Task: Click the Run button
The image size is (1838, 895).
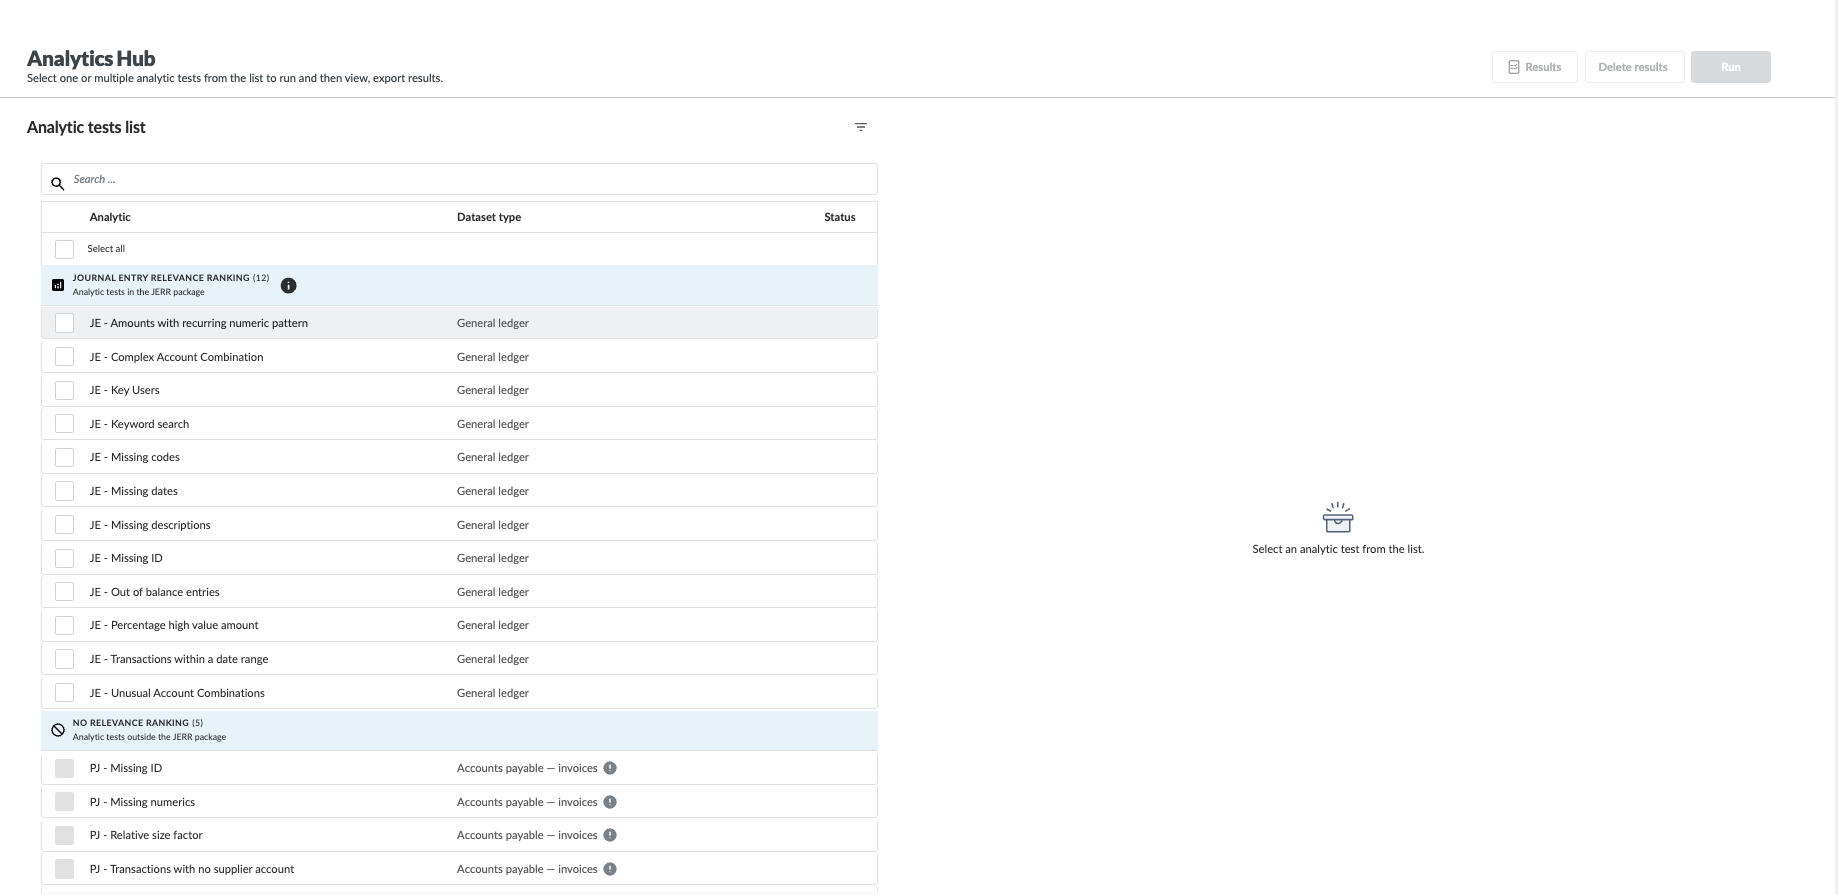Action: pos(1730,67)
